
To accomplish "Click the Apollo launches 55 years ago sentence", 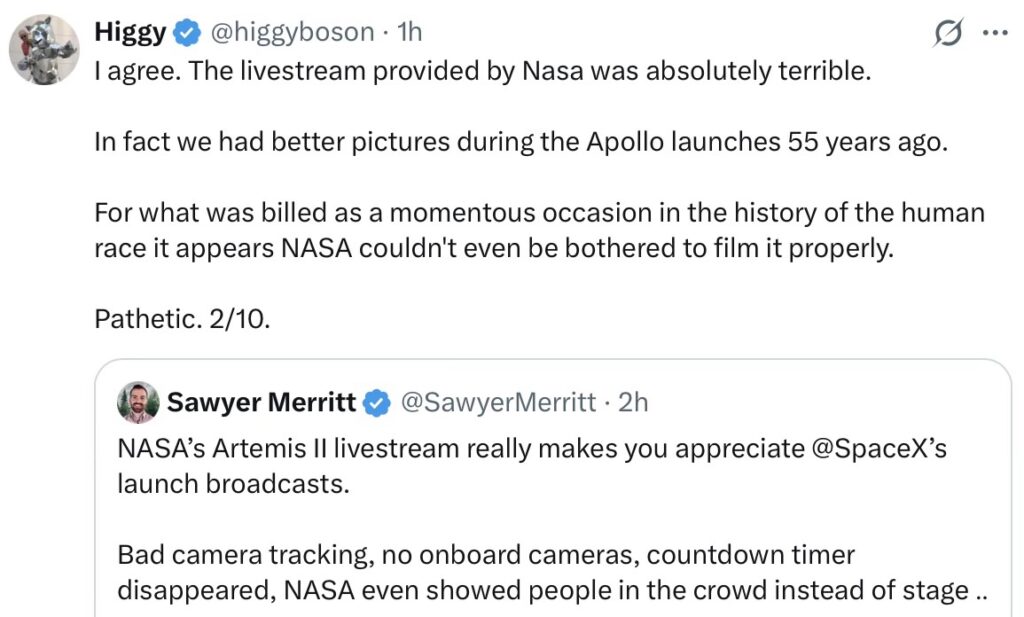I will 519,142.
